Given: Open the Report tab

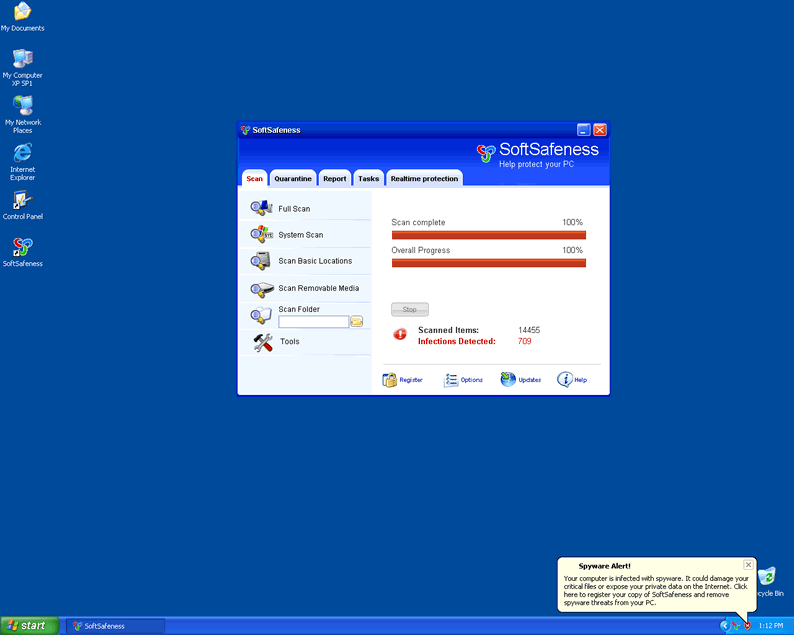Looking at the screenshot, I should (x=335, y=179).
